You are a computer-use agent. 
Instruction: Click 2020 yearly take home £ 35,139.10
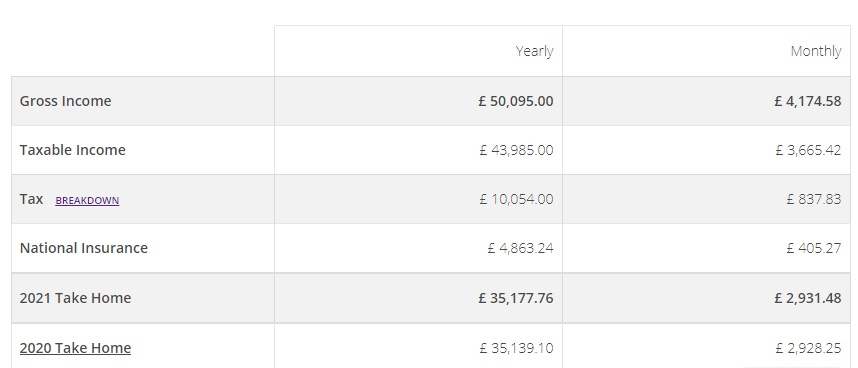point(516,348)
